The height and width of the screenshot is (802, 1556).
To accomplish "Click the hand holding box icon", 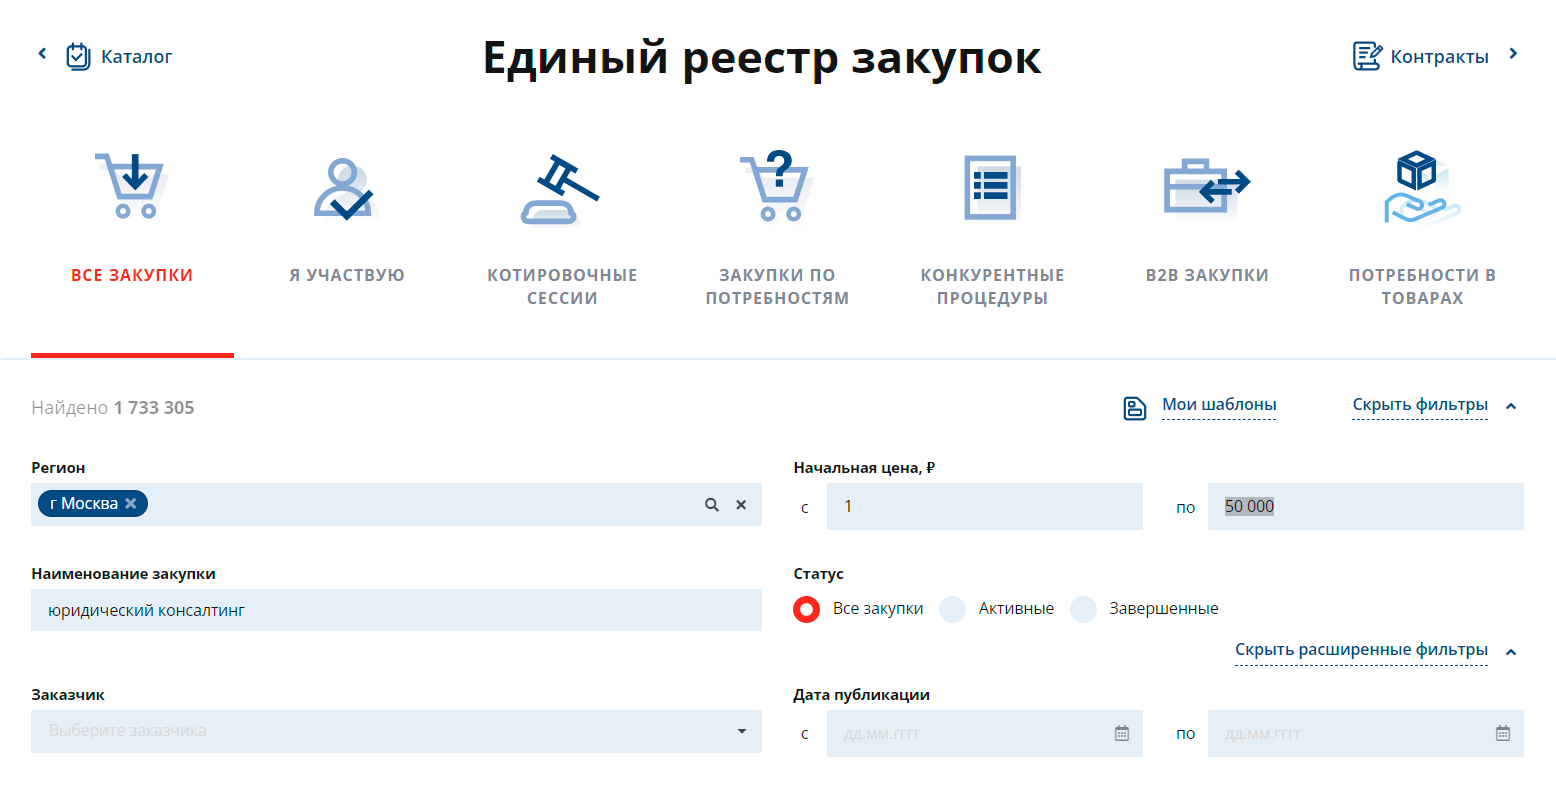I will coord(1421,188).
